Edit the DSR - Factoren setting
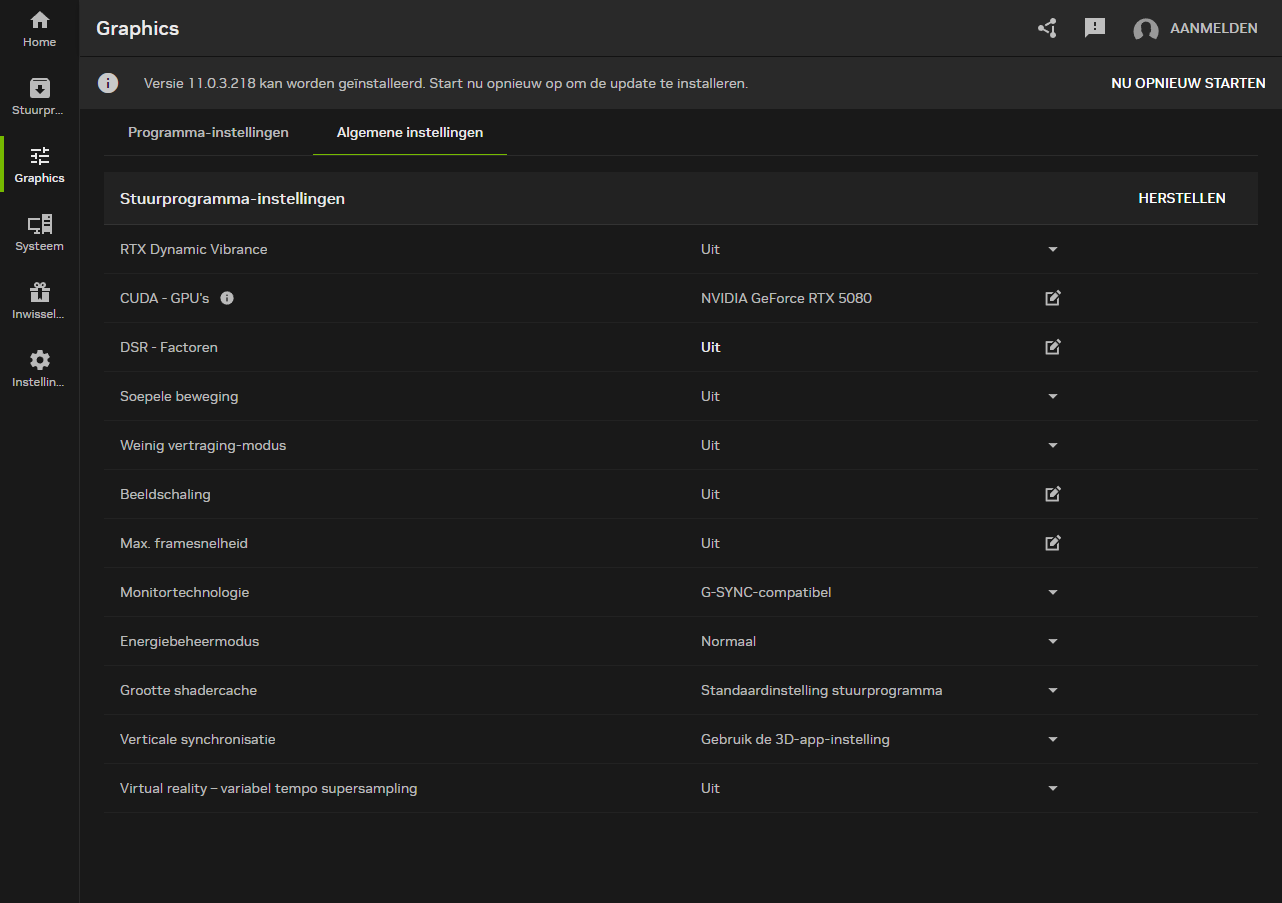 tap(1052, 347)
